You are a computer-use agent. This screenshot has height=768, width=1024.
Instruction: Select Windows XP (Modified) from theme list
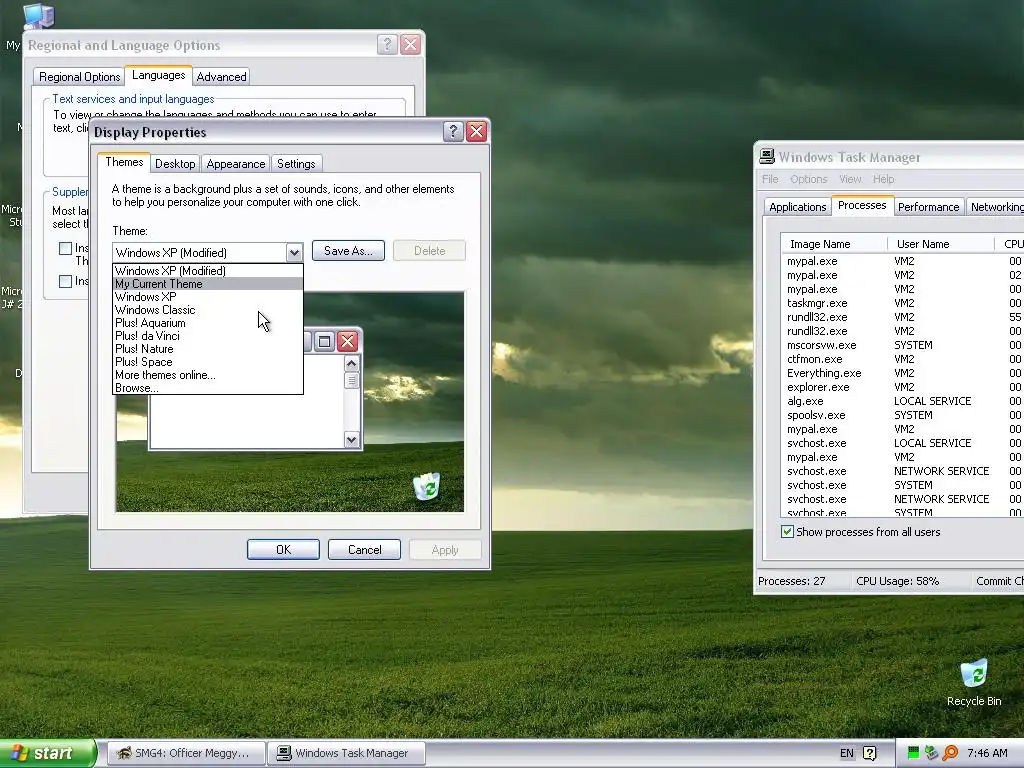coord(208,270)
